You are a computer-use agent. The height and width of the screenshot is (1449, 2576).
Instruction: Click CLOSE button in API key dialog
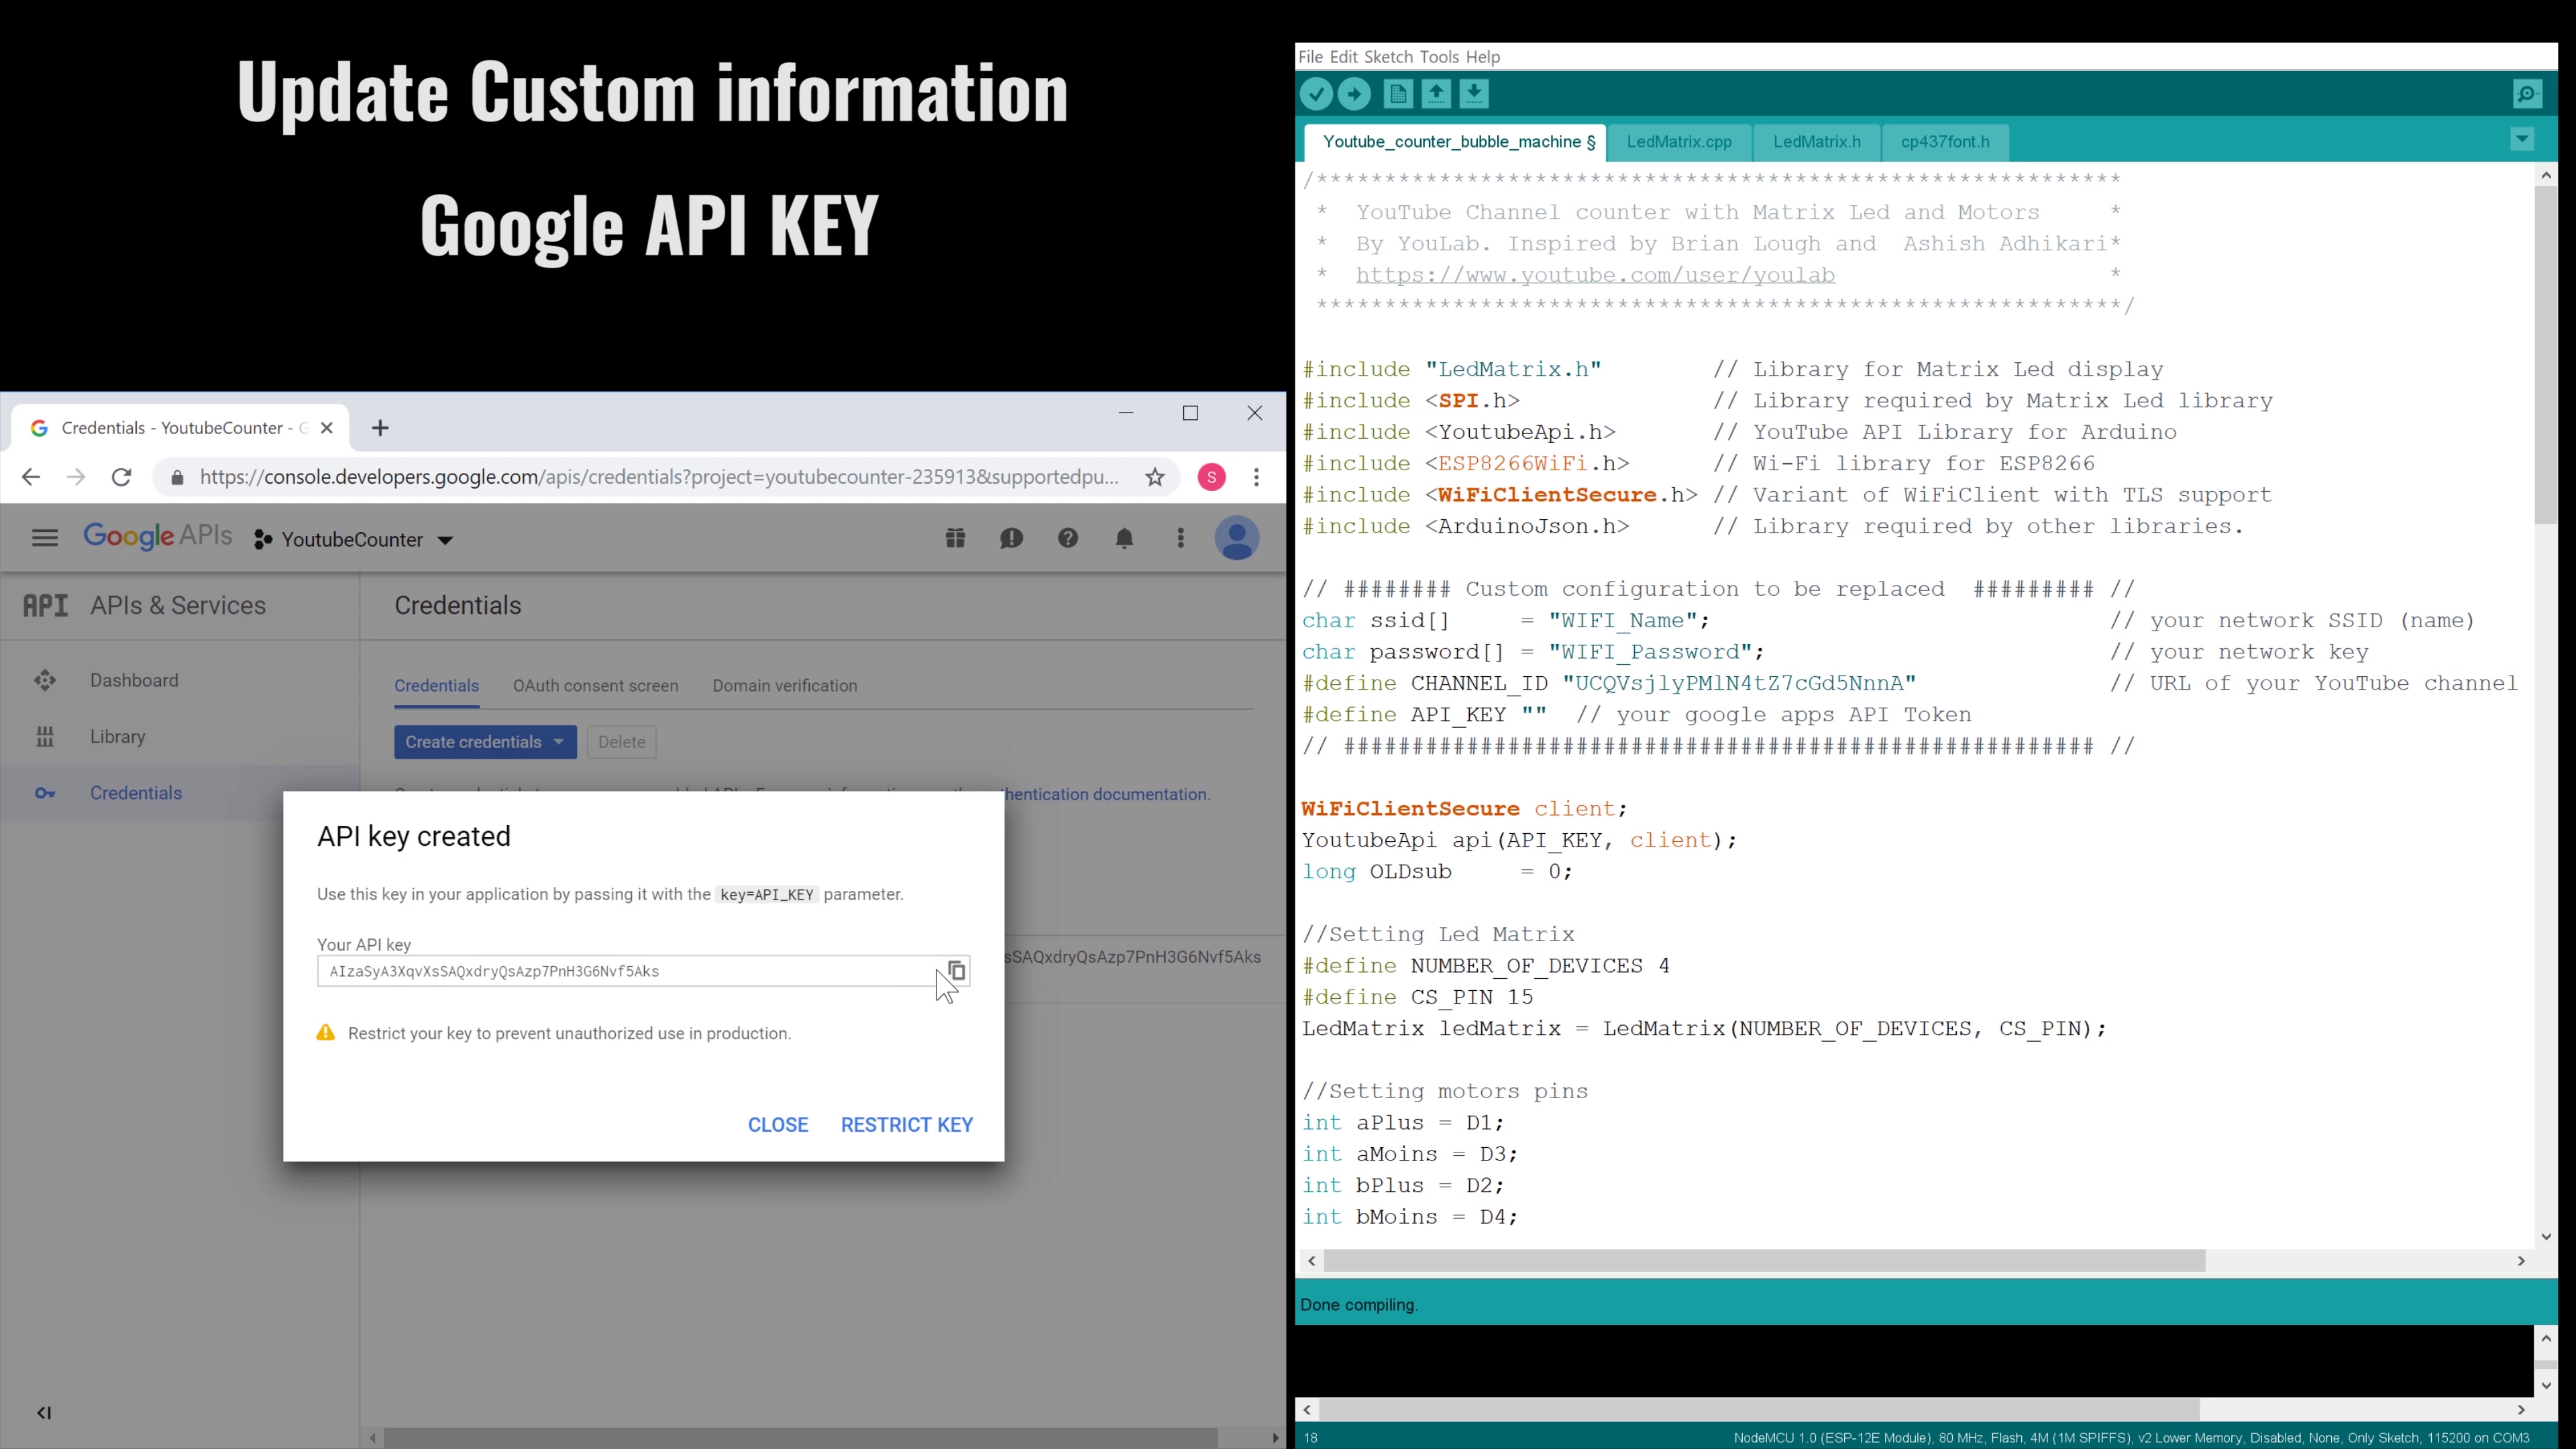click(777, 1124)
